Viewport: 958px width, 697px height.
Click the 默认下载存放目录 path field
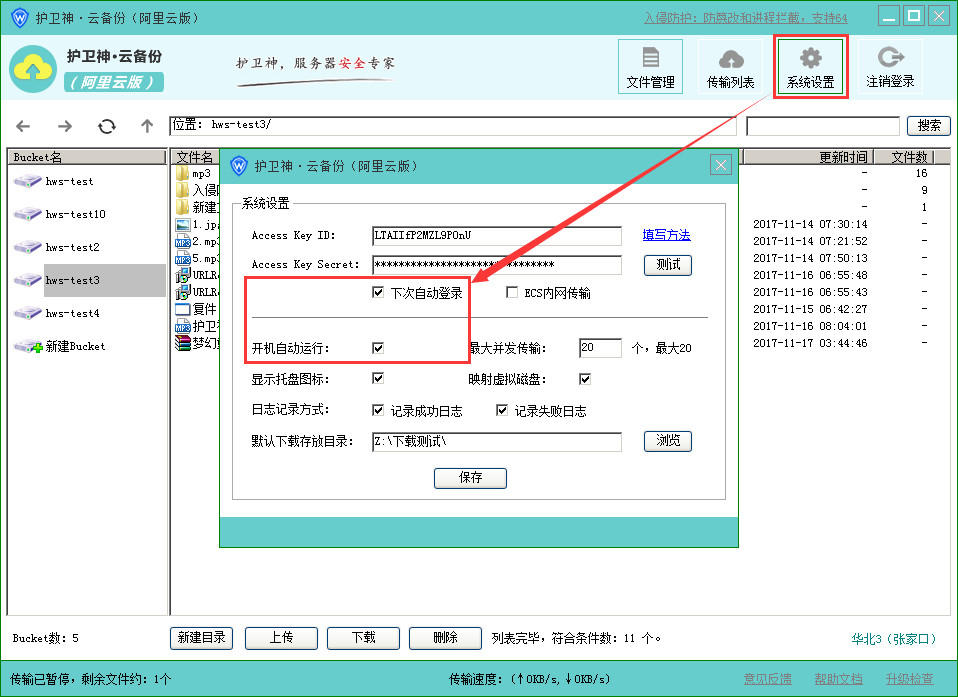[497, 442]
